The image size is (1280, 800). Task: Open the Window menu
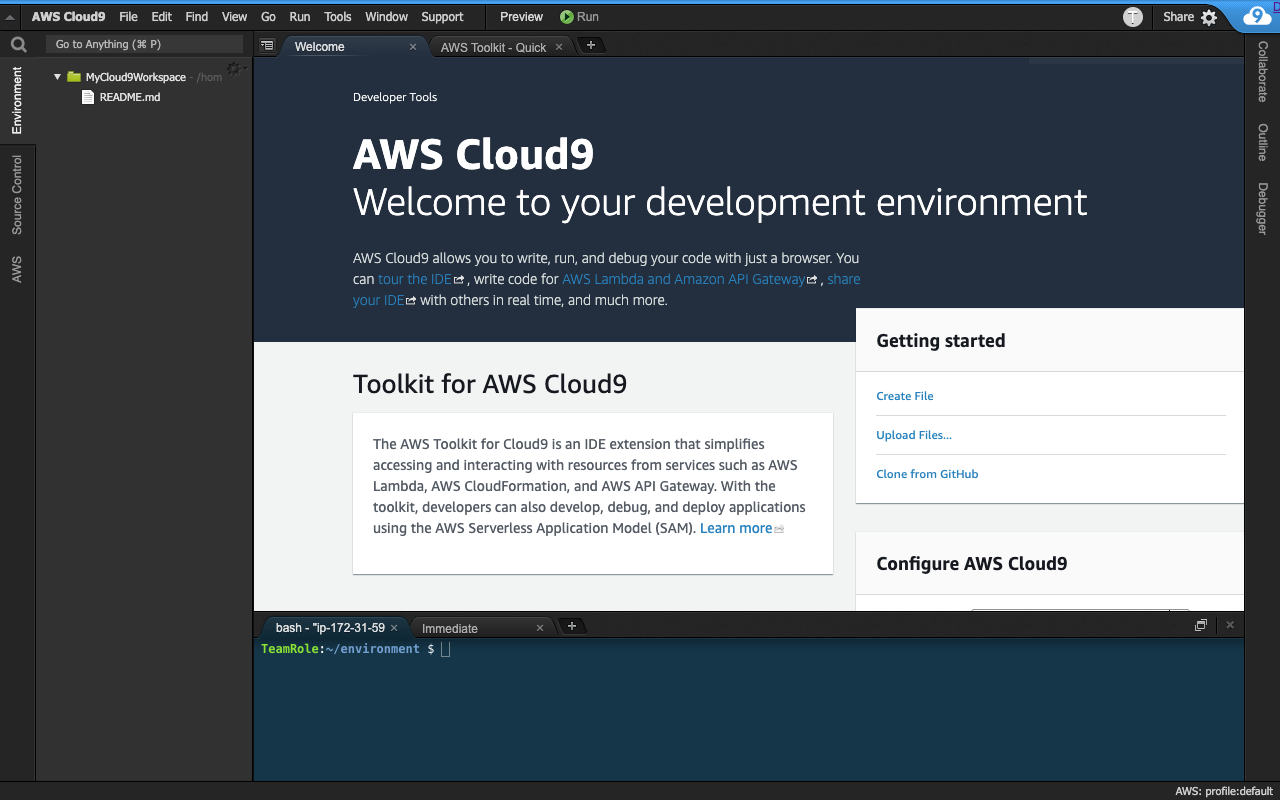tap(386, 17)
